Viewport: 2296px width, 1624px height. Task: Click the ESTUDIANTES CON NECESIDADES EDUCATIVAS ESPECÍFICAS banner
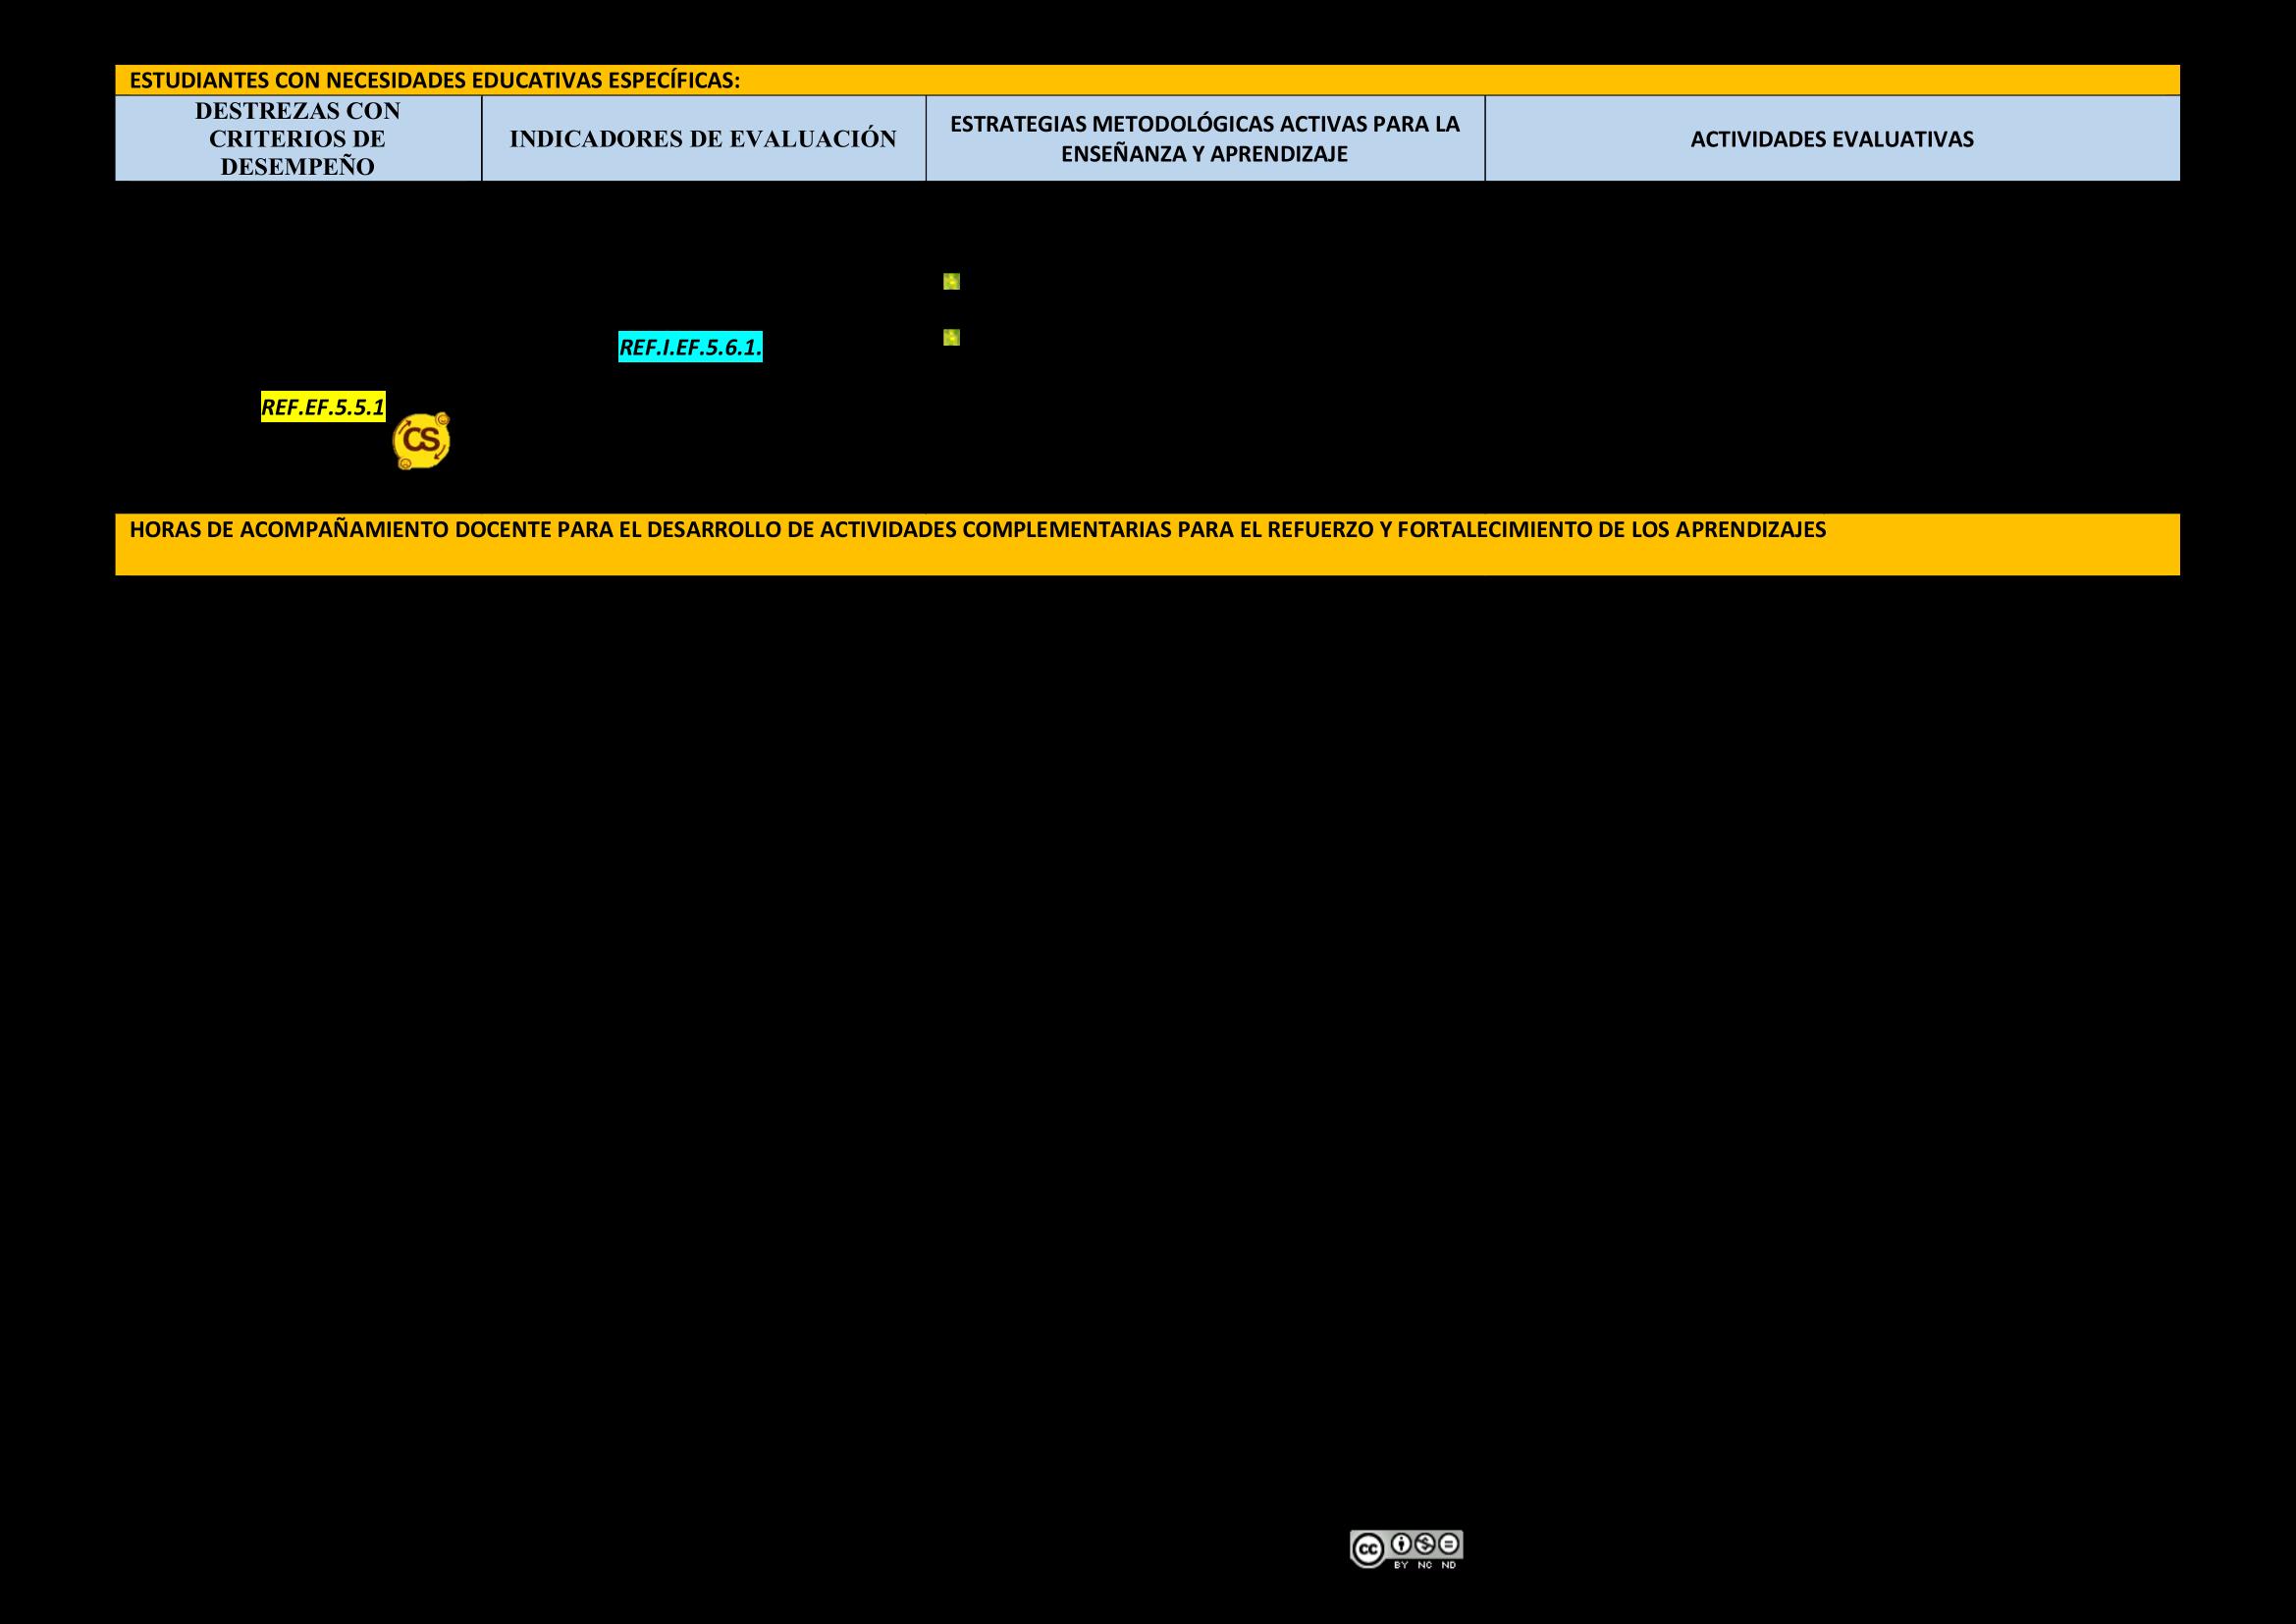(x=435, y=81)
